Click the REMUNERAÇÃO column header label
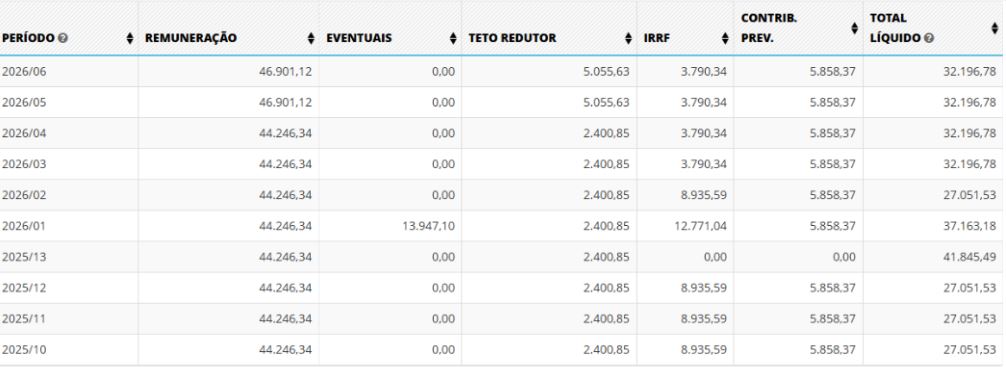 click(x=191, y=38)
